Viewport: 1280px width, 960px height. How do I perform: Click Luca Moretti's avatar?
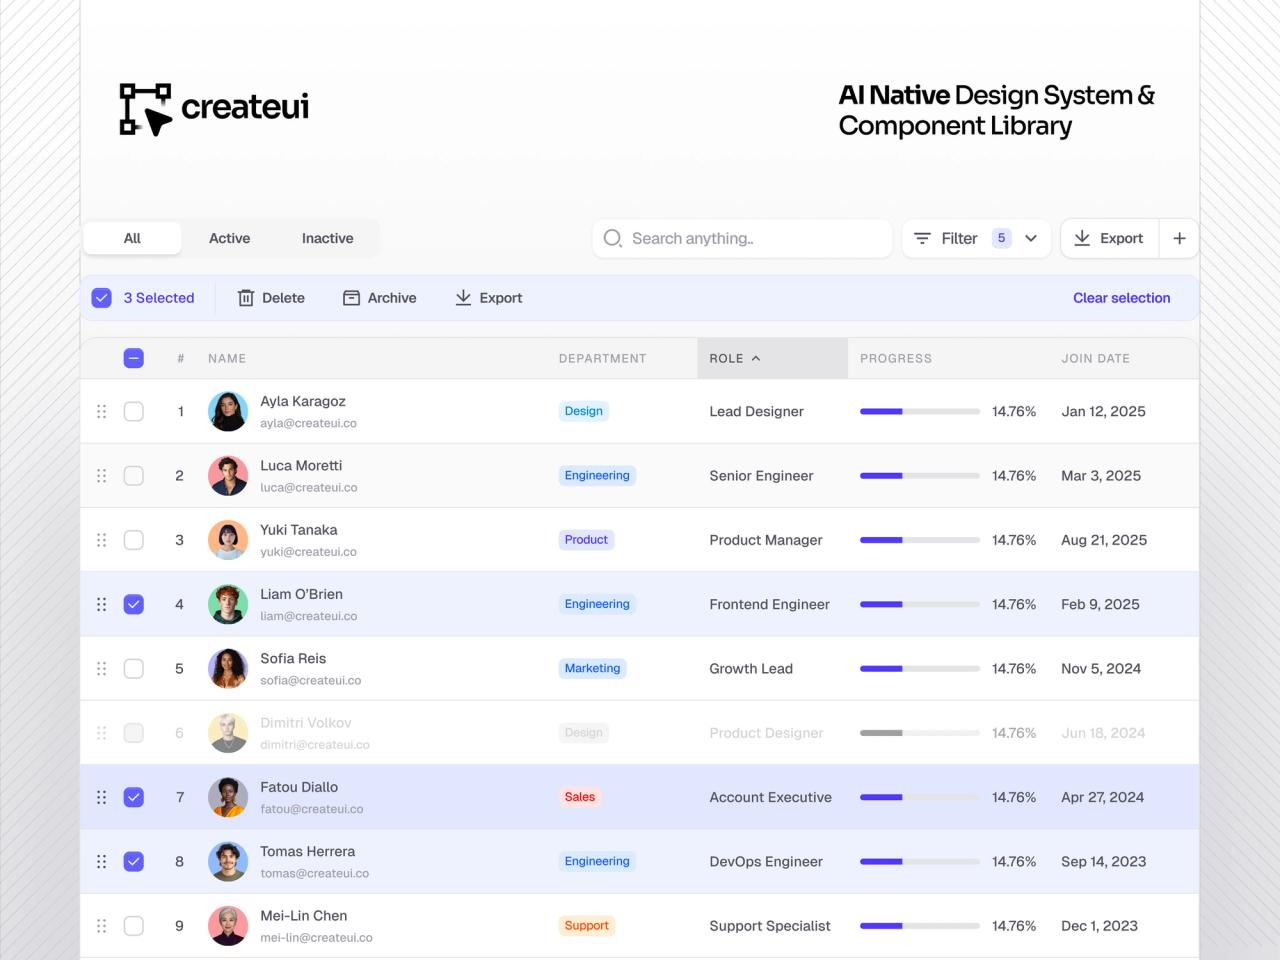(228, 476)
